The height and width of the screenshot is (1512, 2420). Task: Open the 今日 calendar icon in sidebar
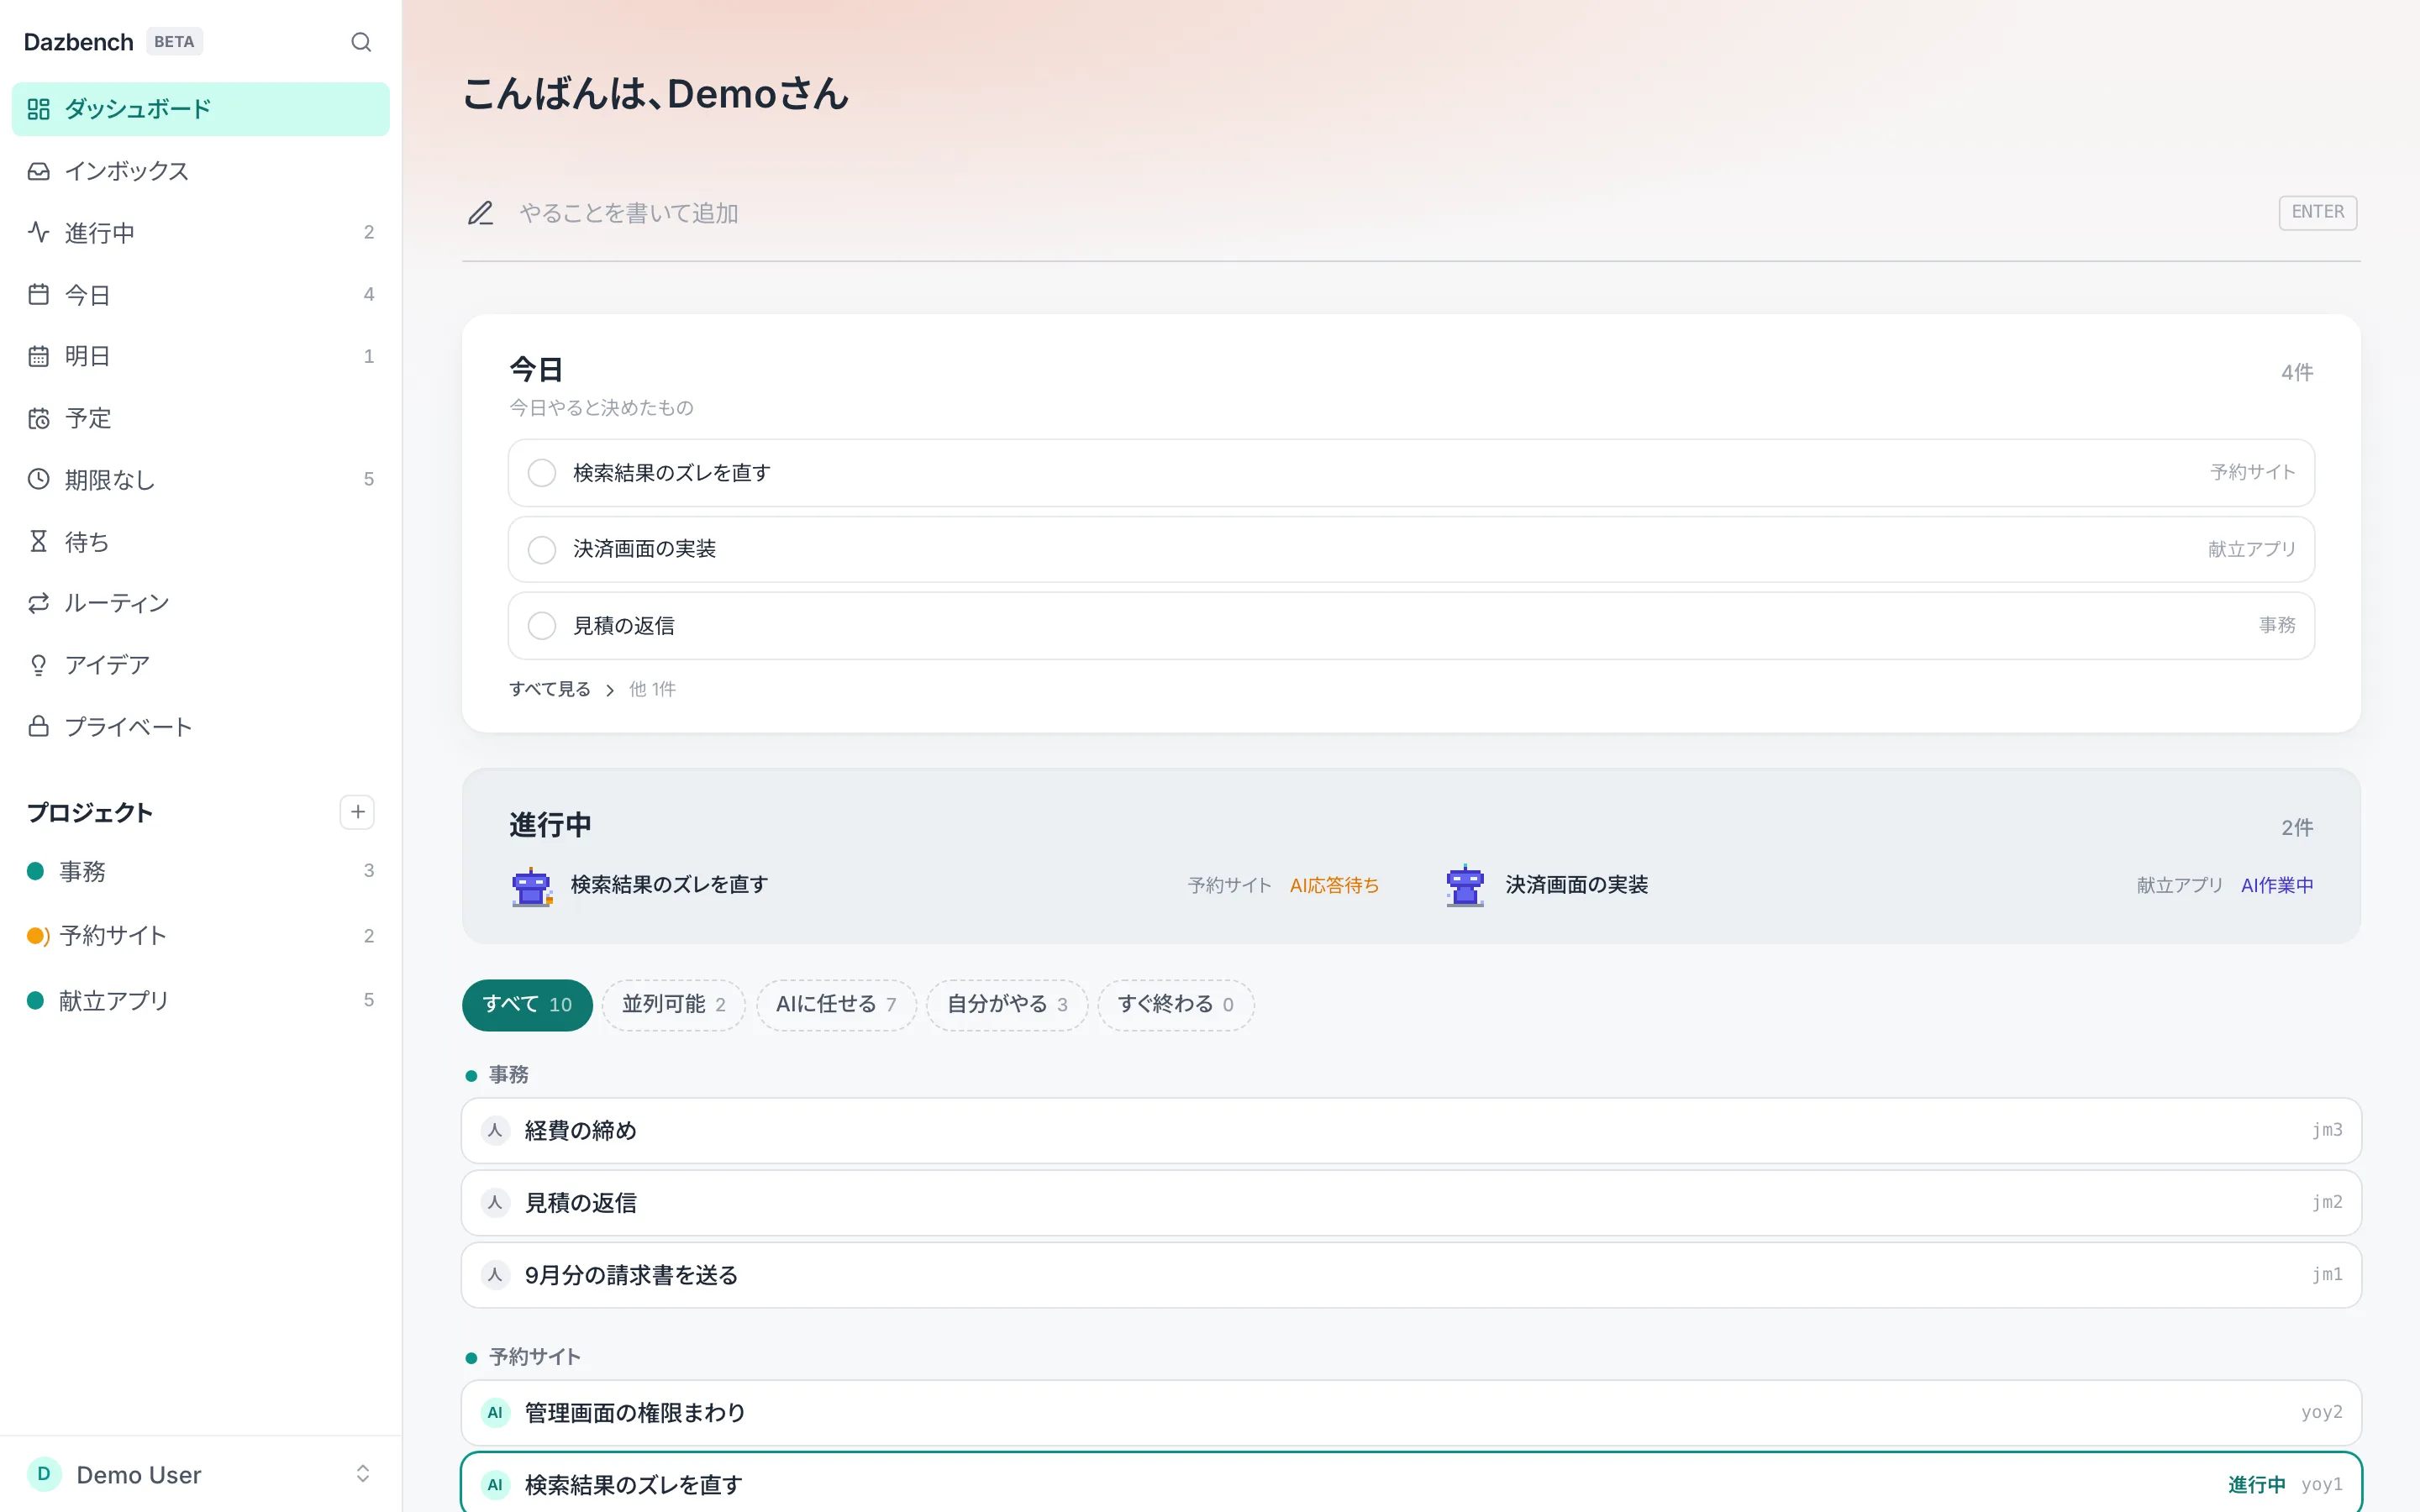click(38, 294)
